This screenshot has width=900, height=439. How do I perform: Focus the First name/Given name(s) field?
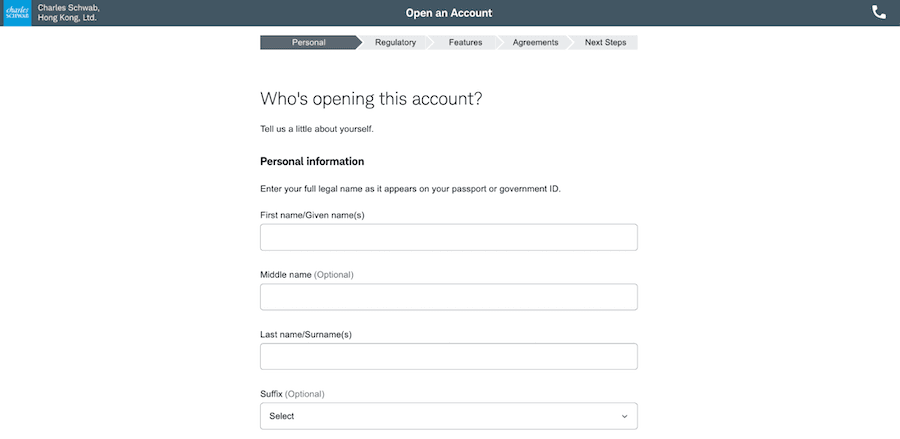[448, 237]
